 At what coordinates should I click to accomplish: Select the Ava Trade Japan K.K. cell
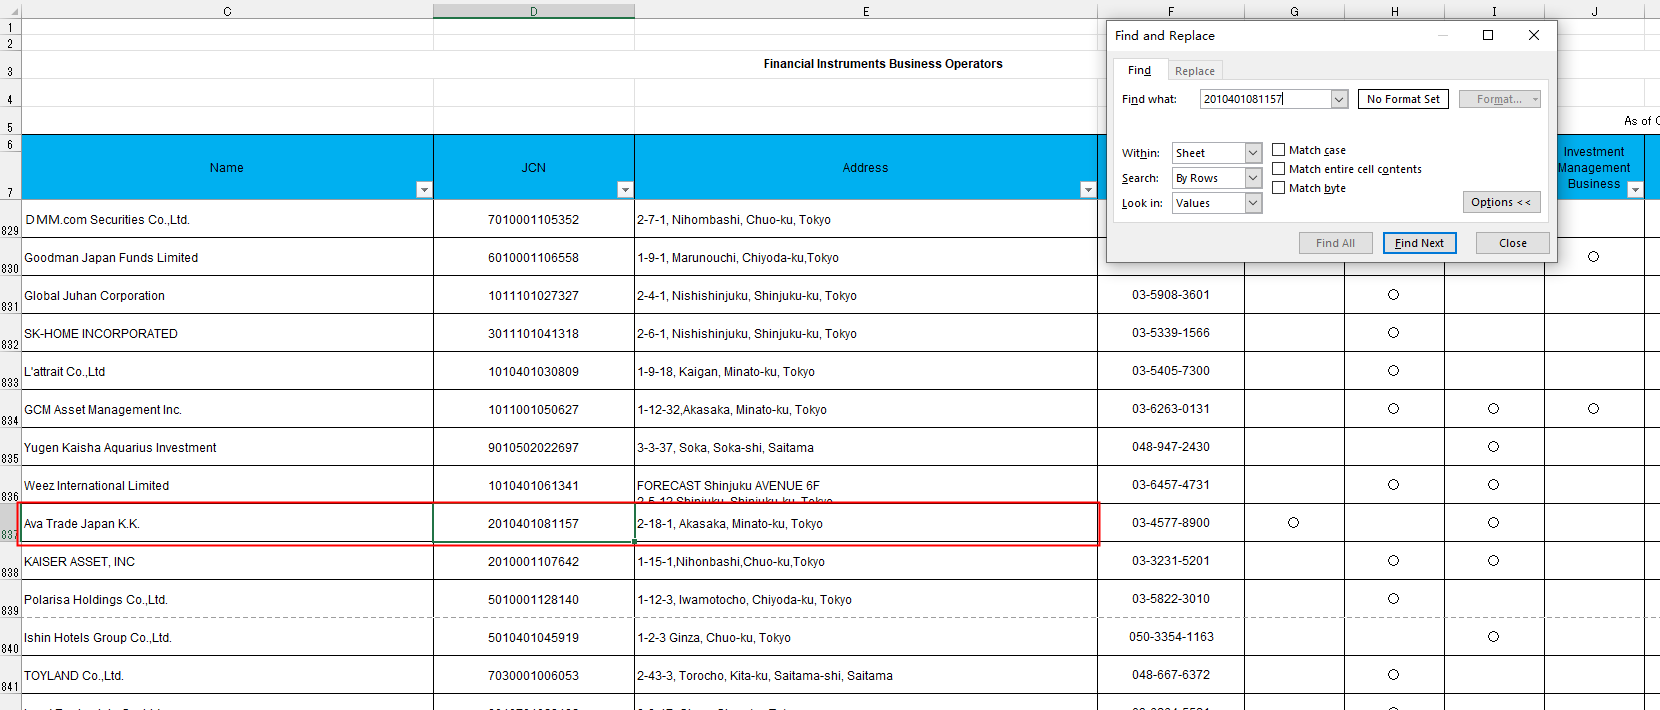click(x=227, y=524)
